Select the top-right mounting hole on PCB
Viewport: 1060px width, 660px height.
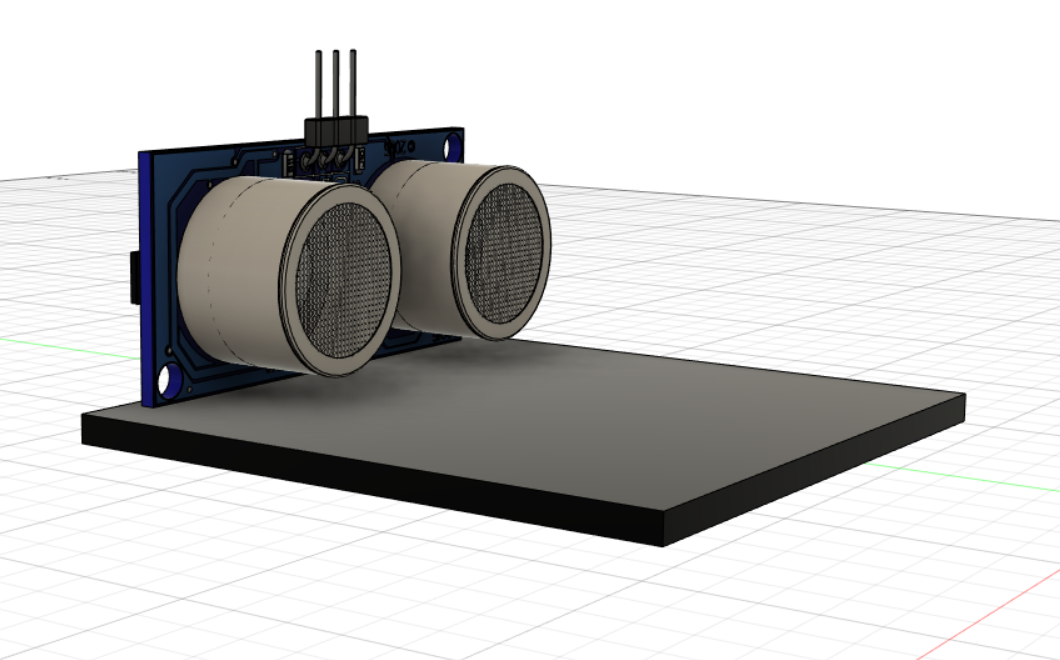(452, 145)
